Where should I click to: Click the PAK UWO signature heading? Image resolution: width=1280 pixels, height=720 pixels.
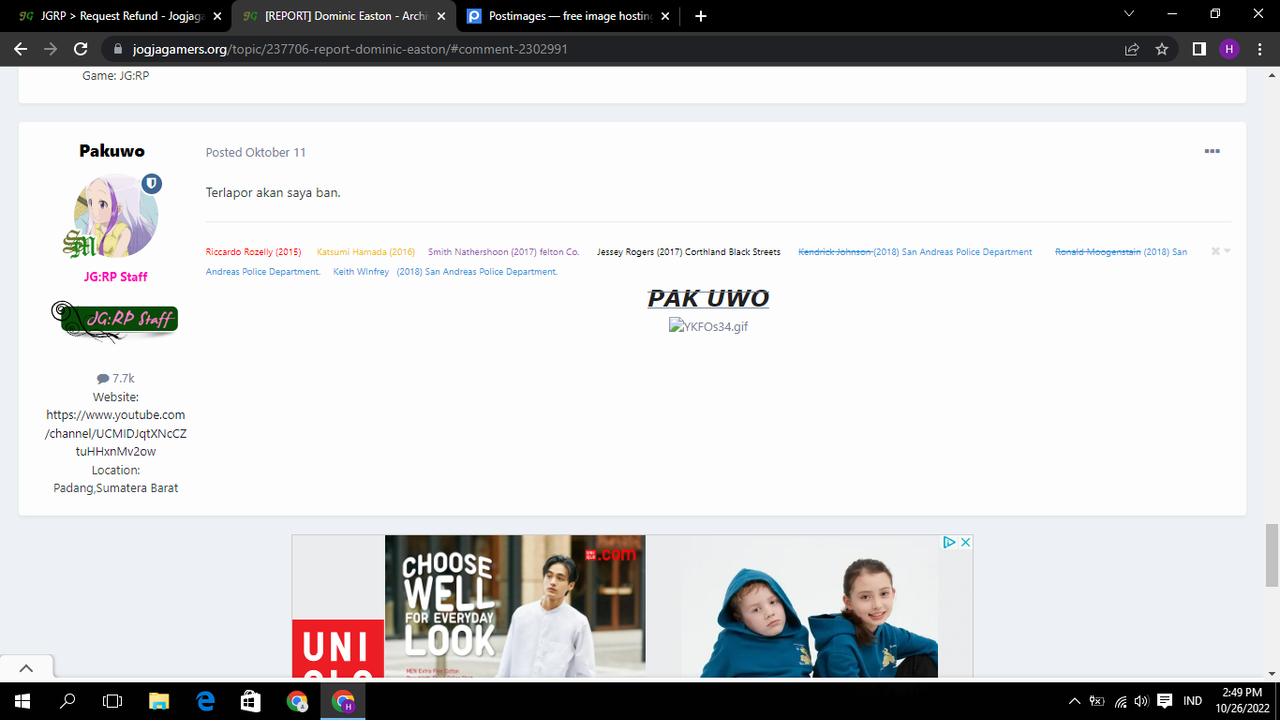click(x=708, y=298)
